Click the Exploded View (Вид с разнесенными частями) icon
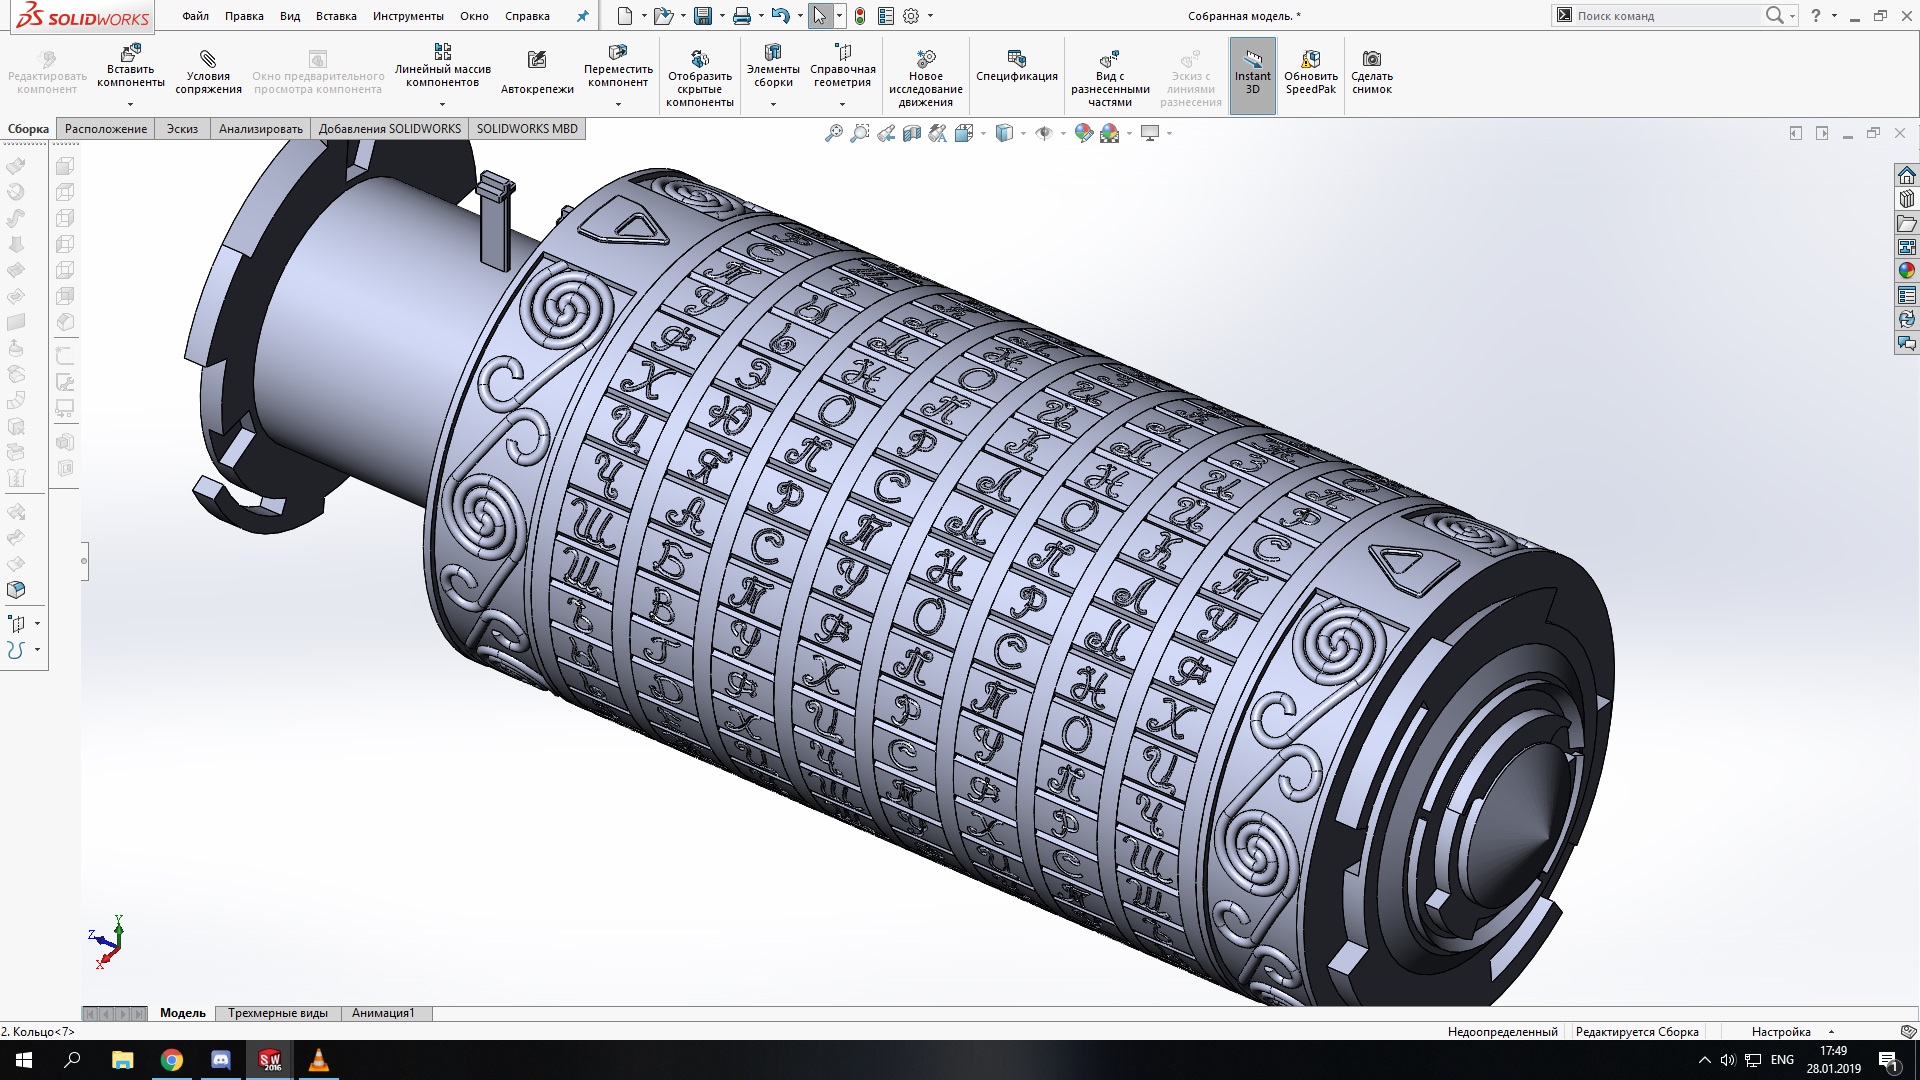The width and height of the screenshot is (1920, 1080). tap(1109, 59)
